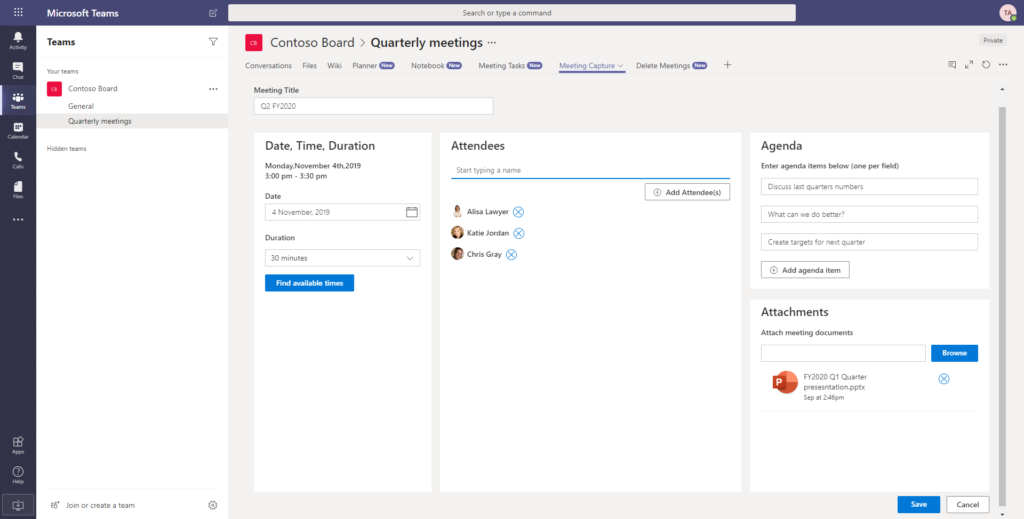Click the Date field showing 4 November, 2019
The width and height of the screenshot is (1024, 519).
(x=342, y=212)
